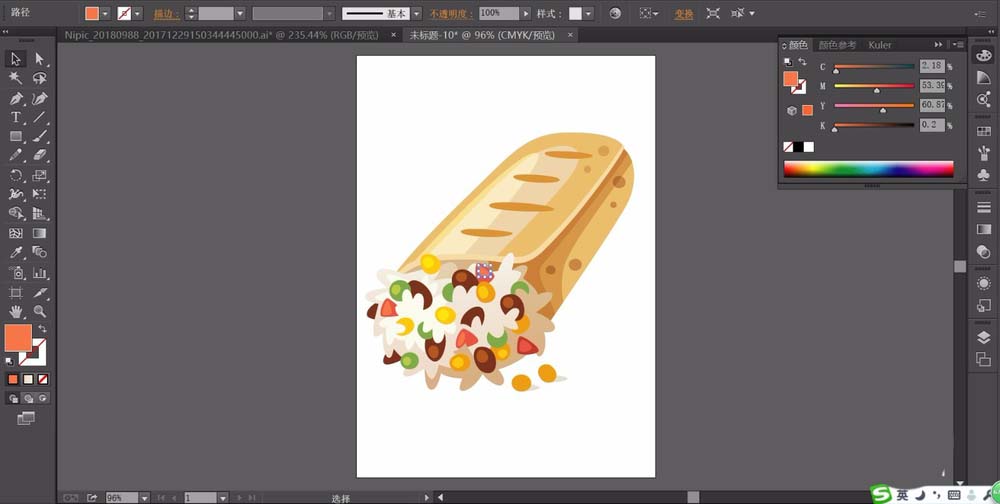Viewport: 1000px width, 504px height.
Task: Select the Rectangle tool
Action: pos(16,137)
